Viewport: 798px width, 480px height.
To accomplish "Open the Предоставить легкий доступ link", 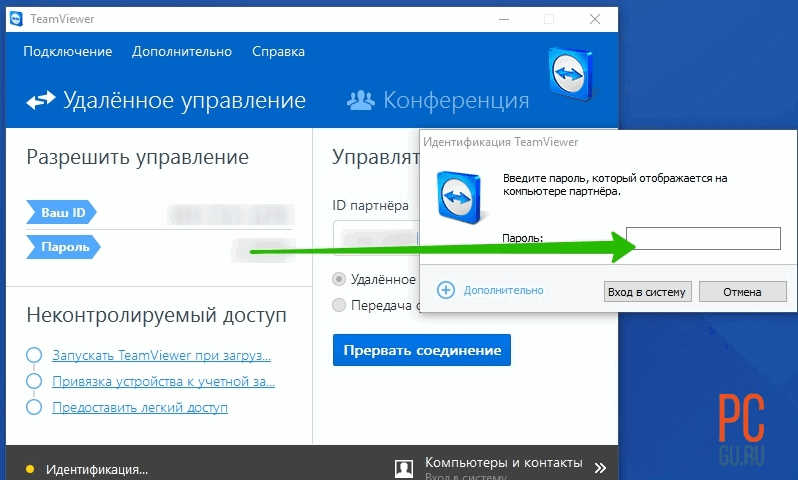I will [x=140, y=407].
